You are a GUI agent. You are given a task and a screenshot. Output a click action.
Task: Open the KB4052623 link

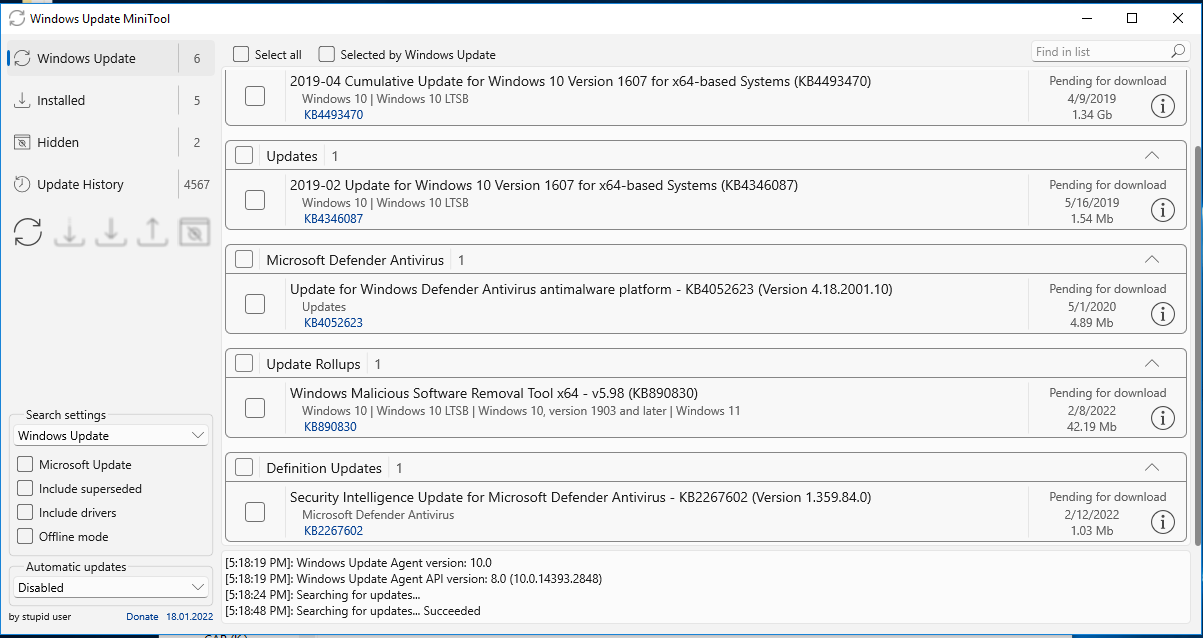[333, 323]
